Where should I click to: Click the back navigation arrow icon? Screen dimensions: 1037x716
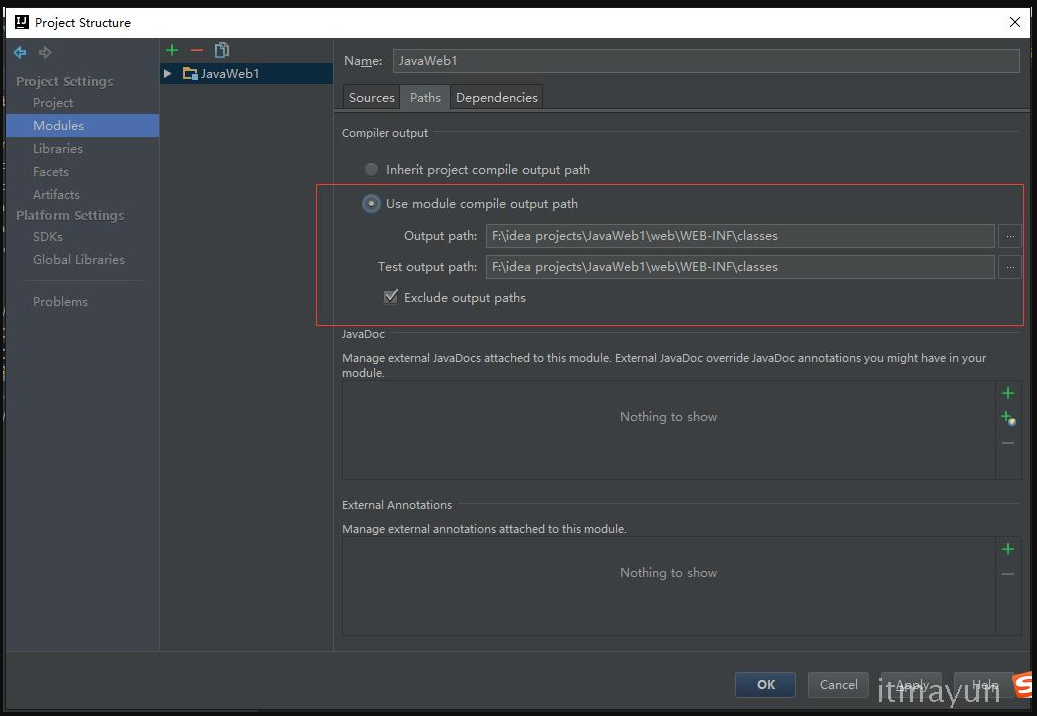20,52
